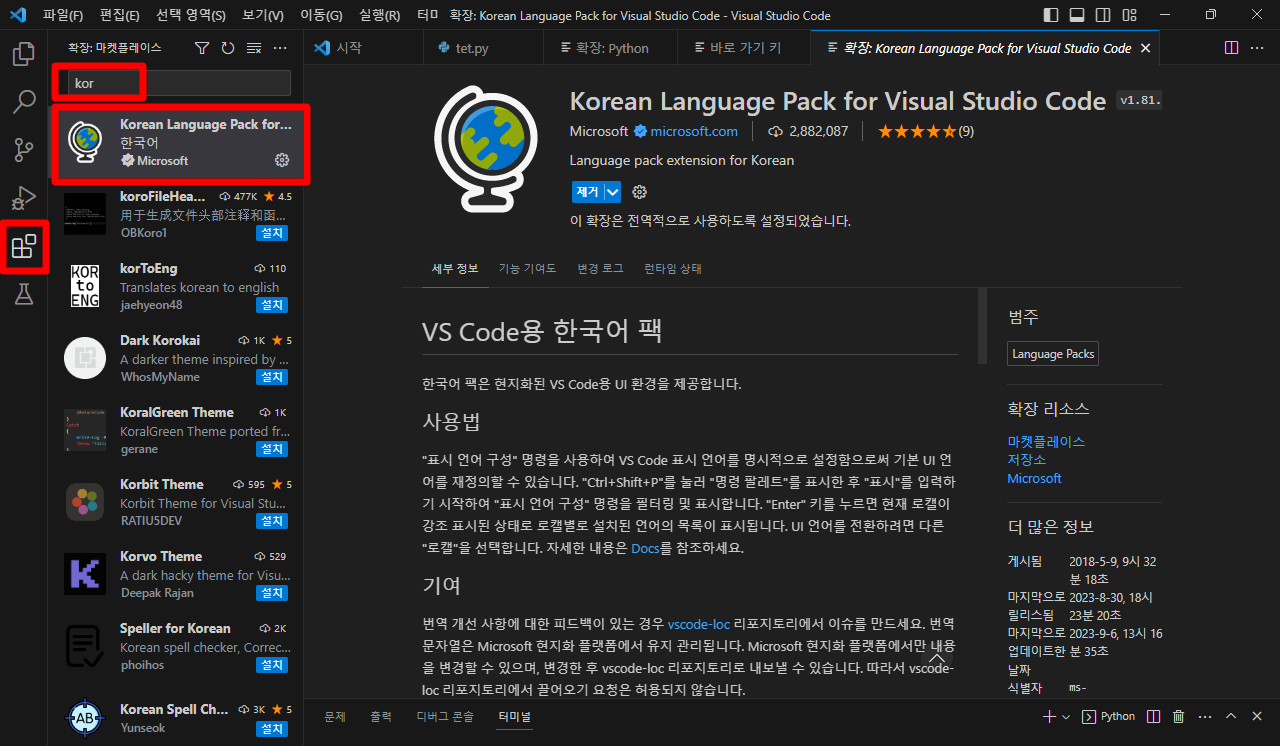Open new terminal profile dropdown chevron
This screenshot has width=1280, height=746.
coord(1066,717)
